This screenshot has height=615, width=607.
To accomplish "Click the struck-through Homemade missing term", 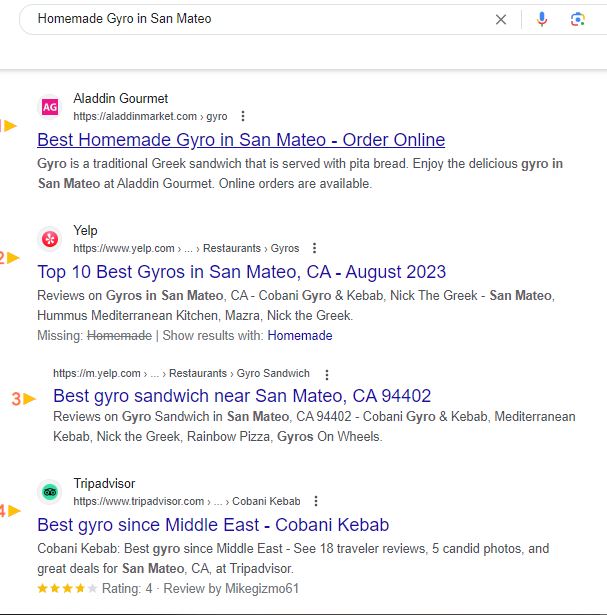I will coord(119,336).
